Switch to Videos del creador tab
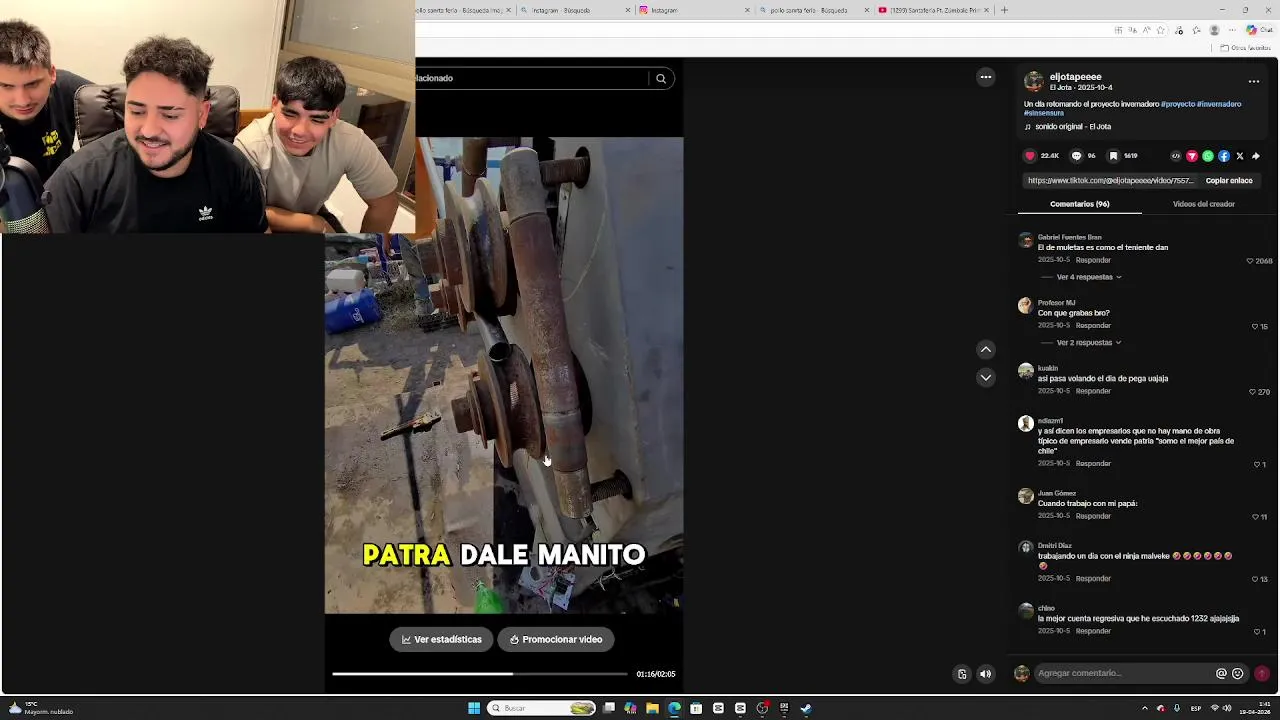 point(1204,204)
